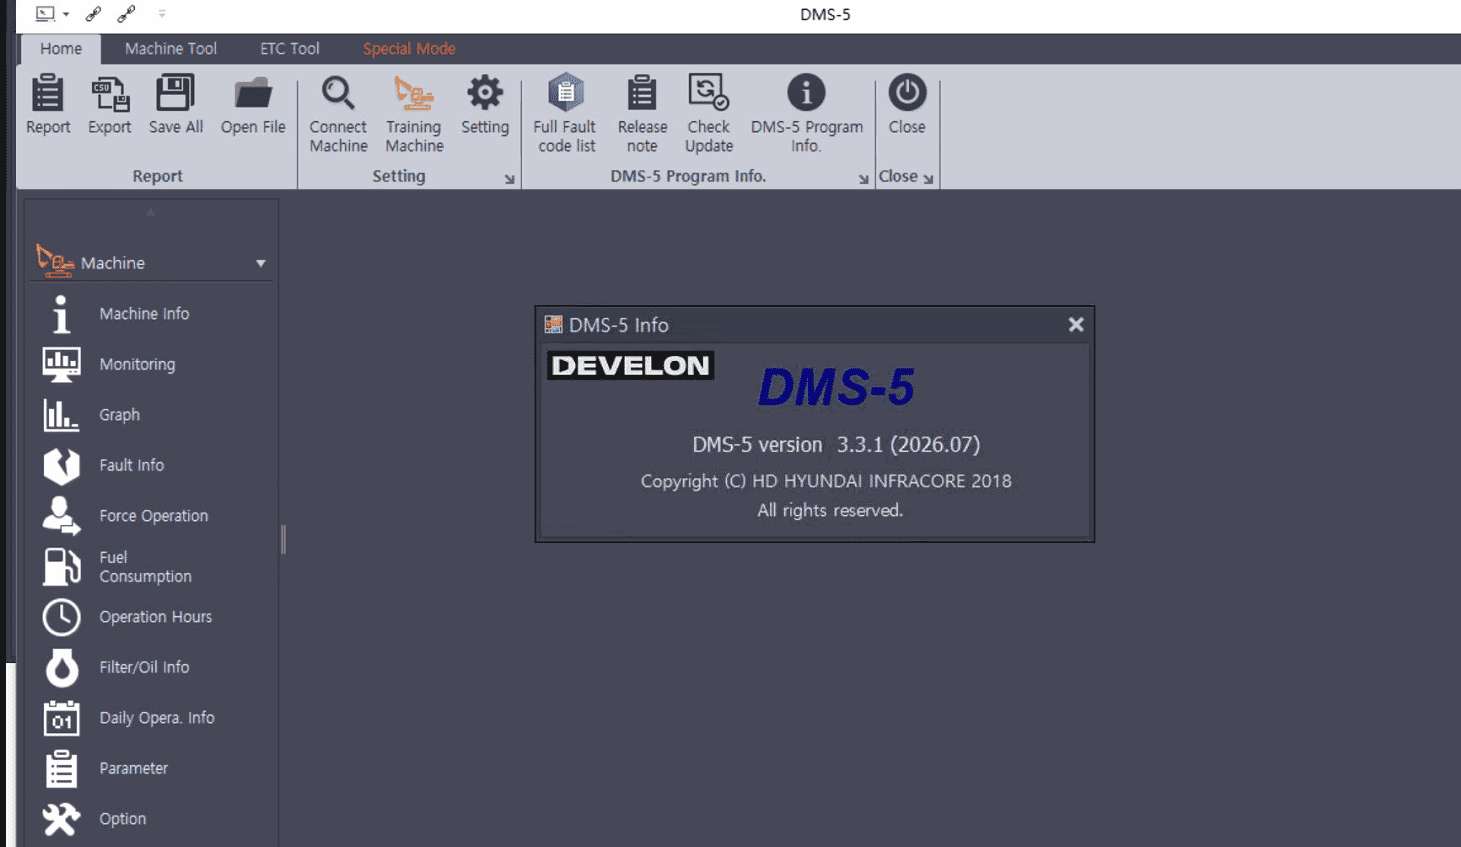Open Setting with the gear icon
Image resolution: width=1461 pixels, height=847 pixels.
click(485, 93)
